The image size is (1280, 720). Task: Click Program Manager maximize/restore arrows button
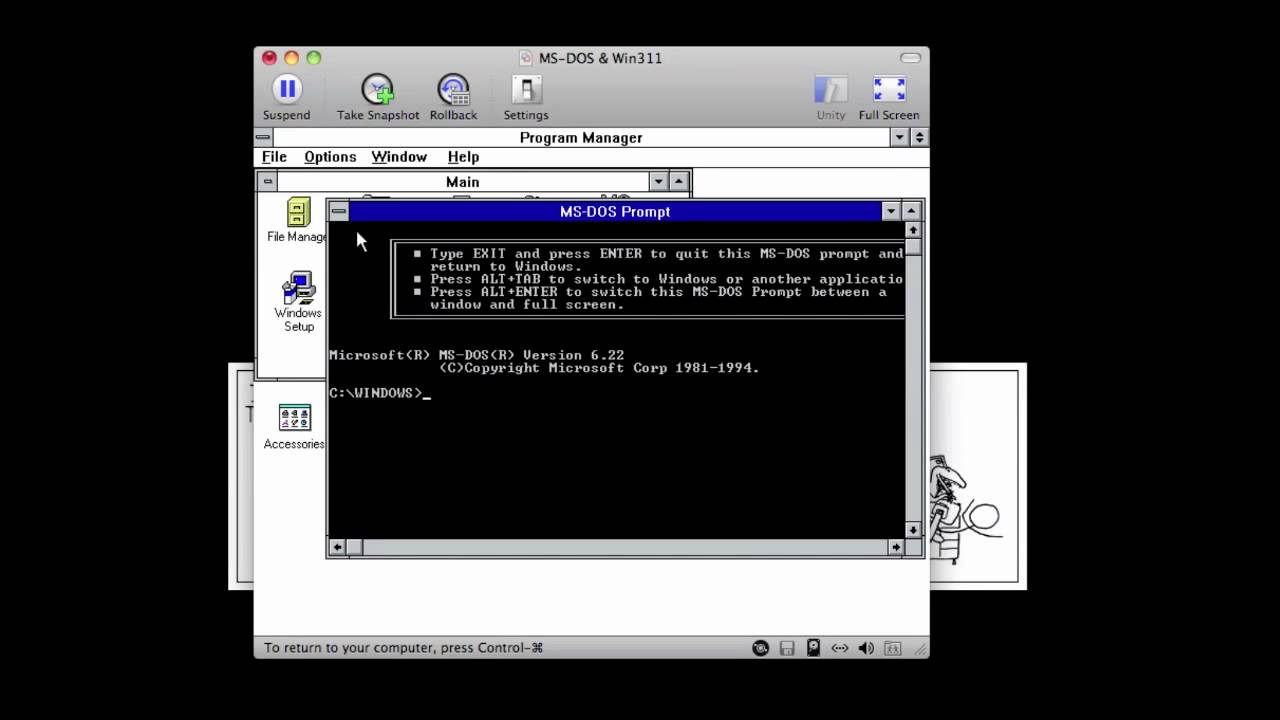pos(920,137)
